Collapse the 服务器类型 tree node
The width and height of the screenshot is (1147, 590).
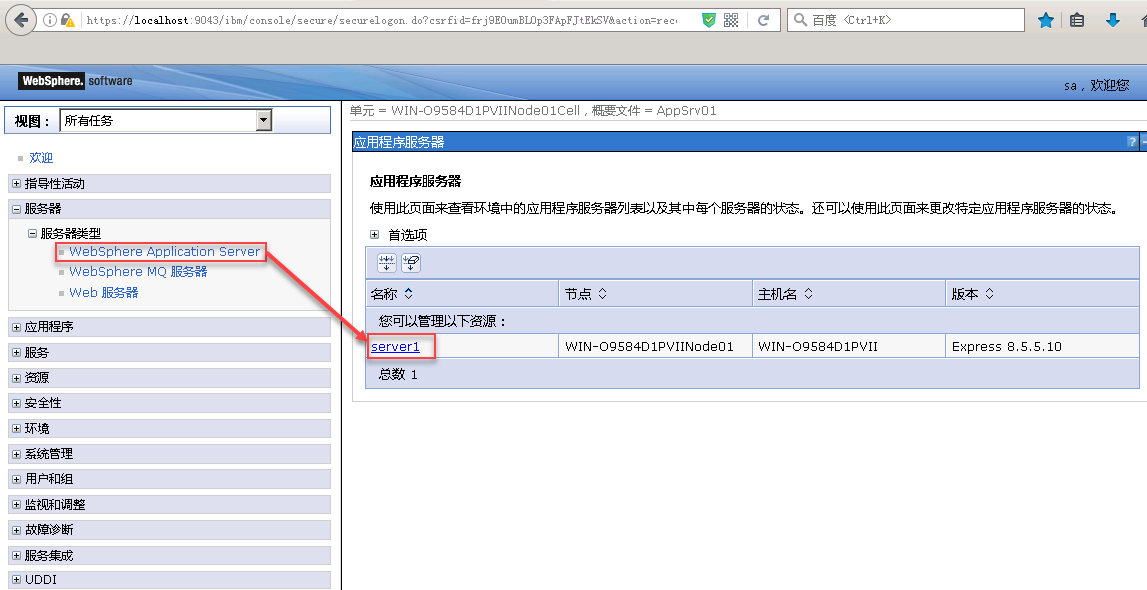tap(32, 233)
